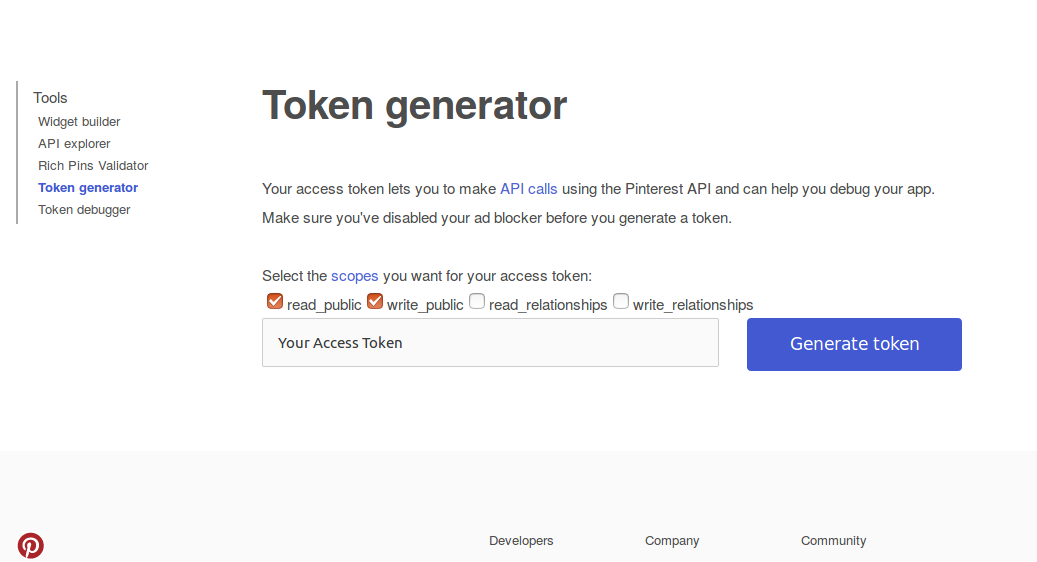Viewport: 1037px width, 562px height.
Task: Open the API calls link
Action: point(528,189)
